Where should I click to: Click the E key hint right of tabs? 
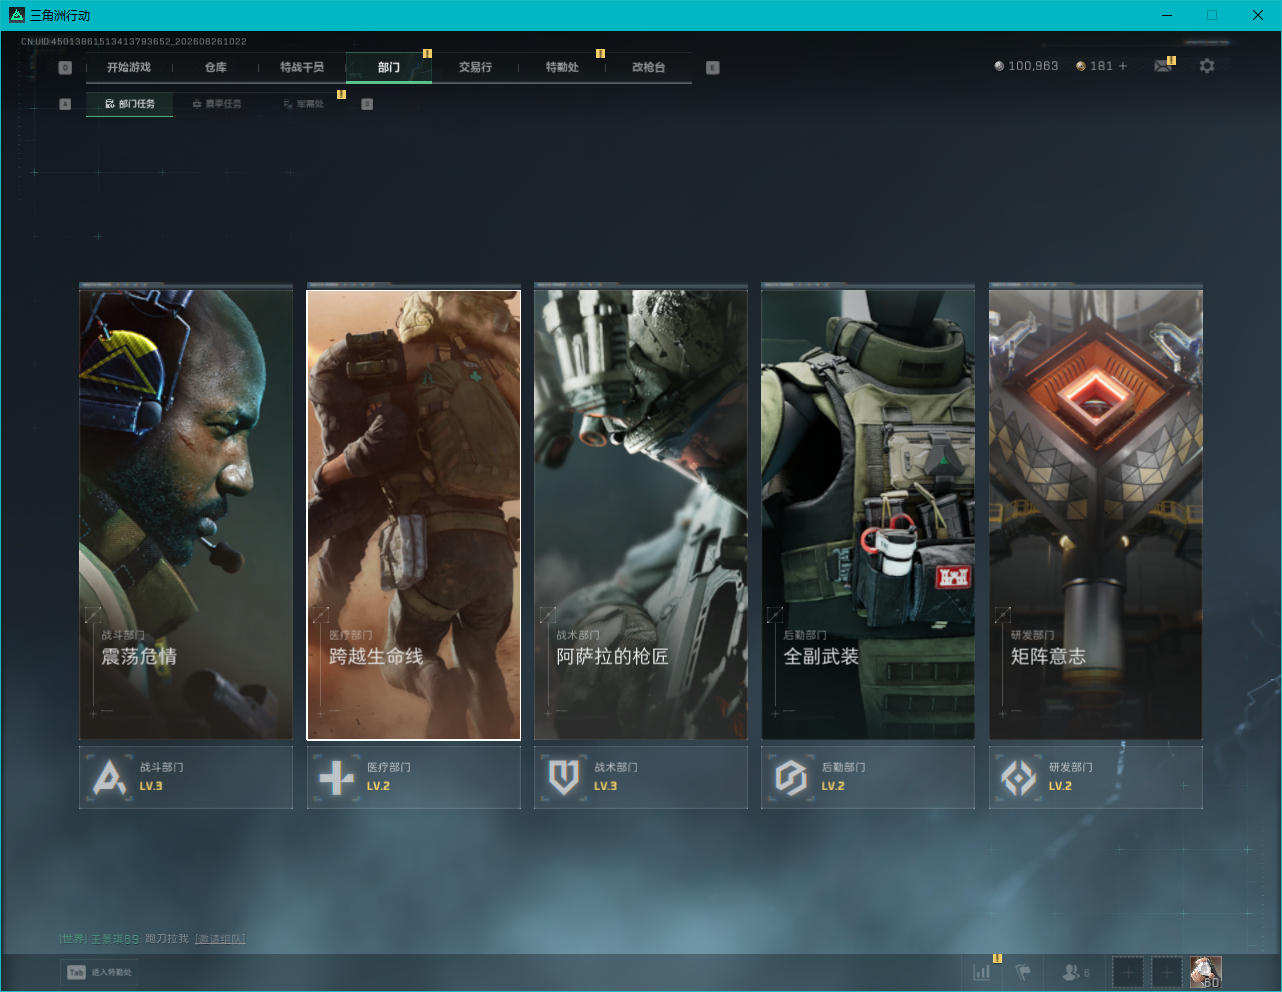coord(712,67)
